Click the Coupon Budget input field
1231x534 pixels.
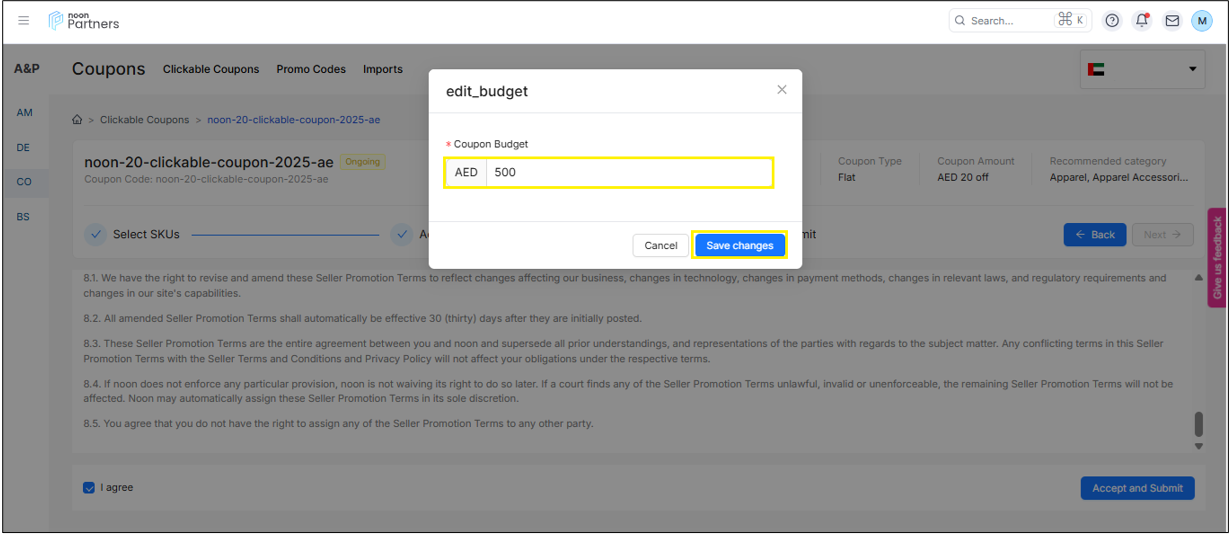point(629,172)
